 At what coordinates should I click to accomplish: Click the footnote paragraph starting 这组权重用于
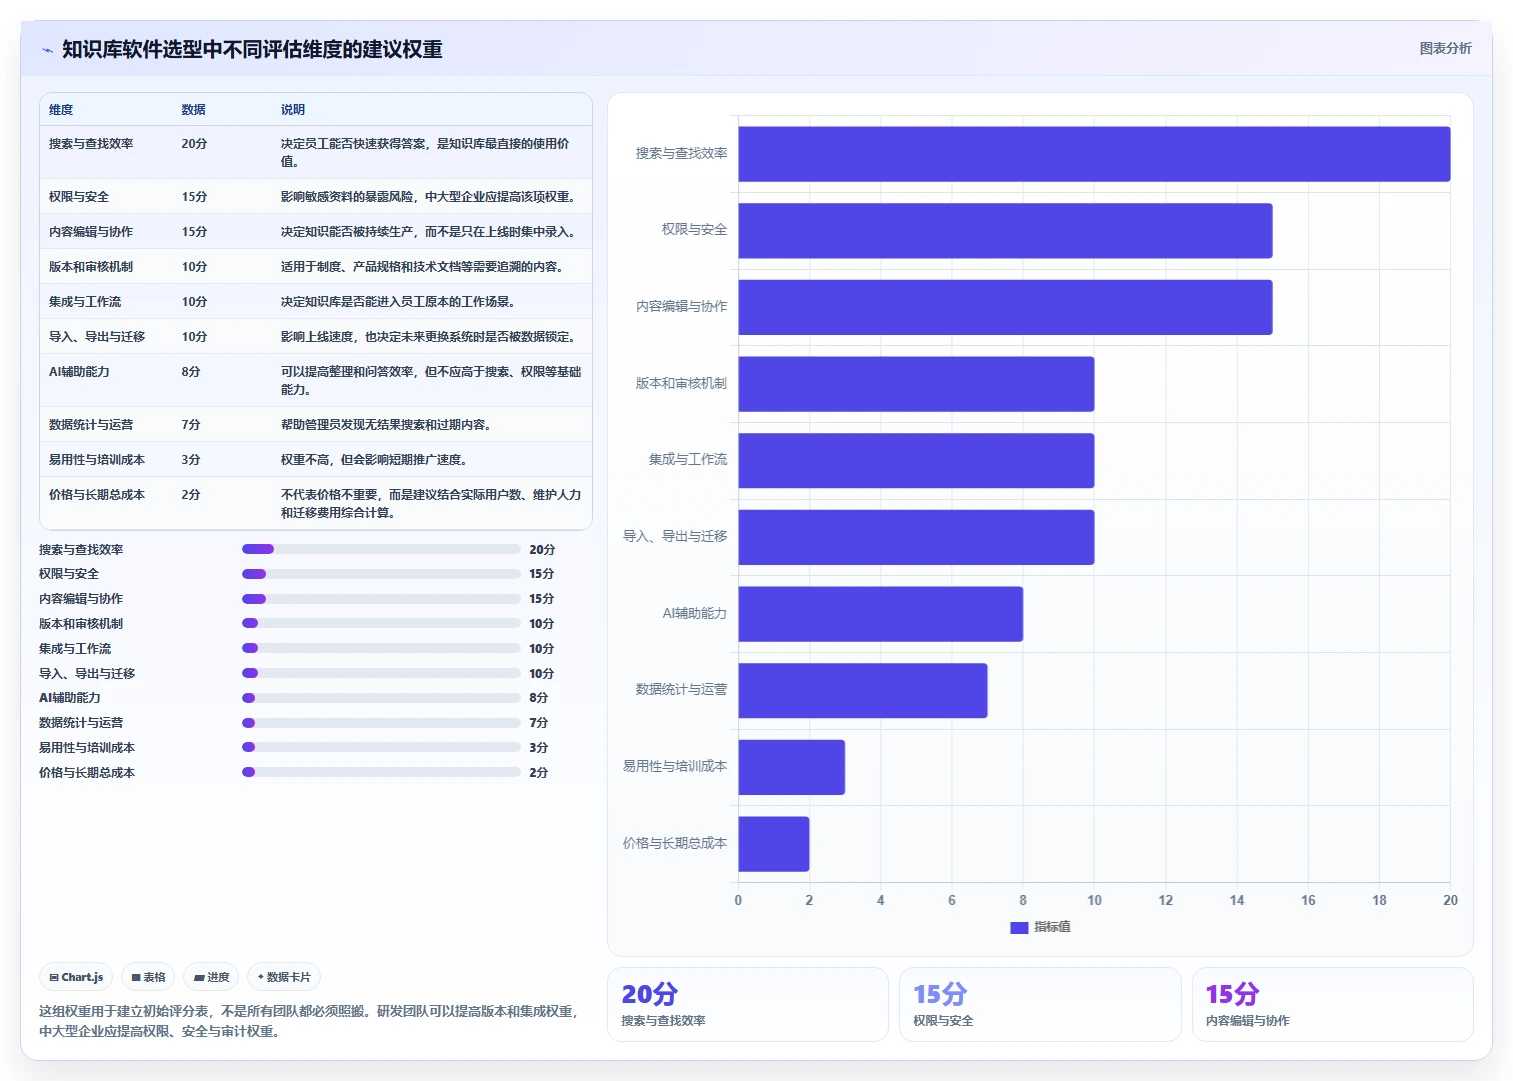tap(309, 1021)
